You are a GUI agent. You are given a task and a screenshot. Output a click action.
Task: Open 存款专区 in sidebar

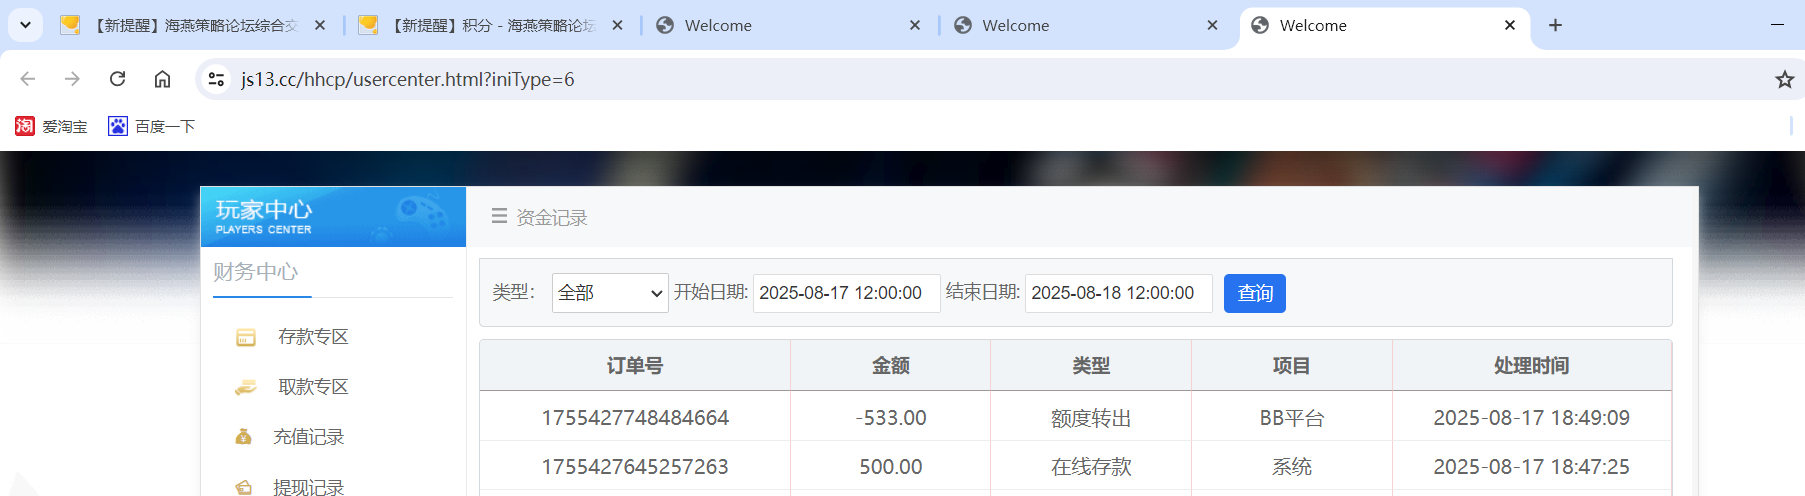coord(313,337)
